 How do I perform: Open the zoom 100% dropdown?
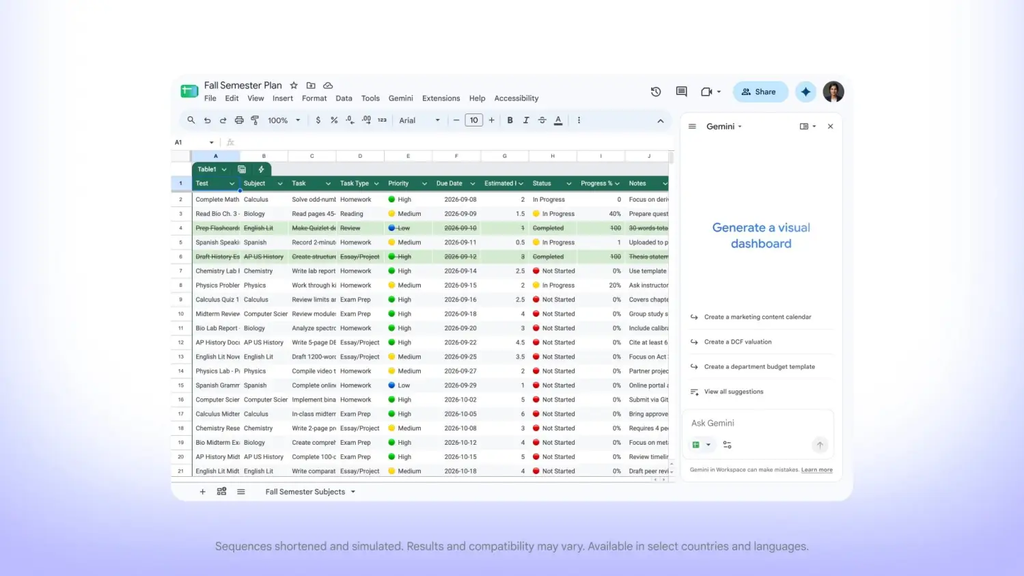pyautogui.click(x=284, y=120)
